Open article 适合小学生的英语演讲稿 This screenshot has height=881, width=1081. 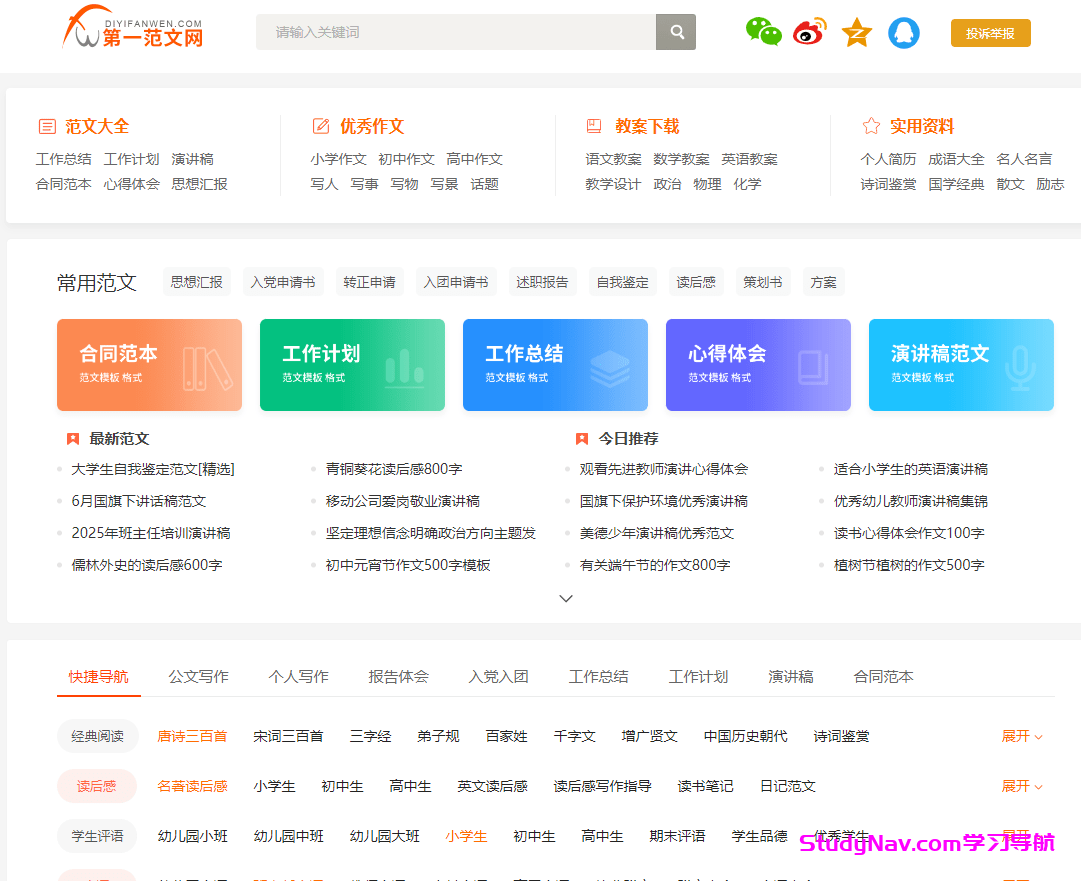(x=911, y=469)
